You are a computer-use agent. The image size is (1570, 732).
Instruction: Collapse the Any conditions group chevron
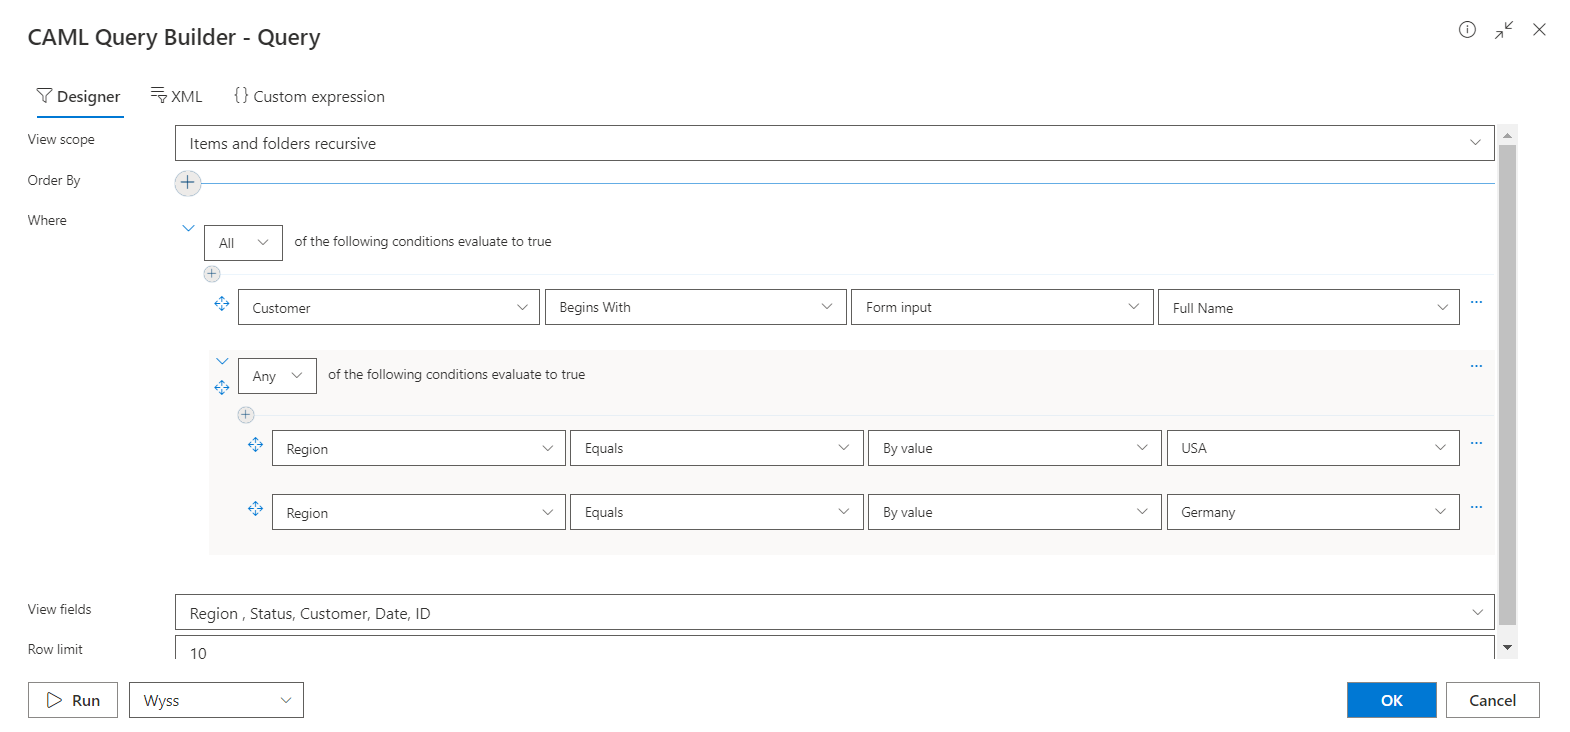click(x=222, y=362)
